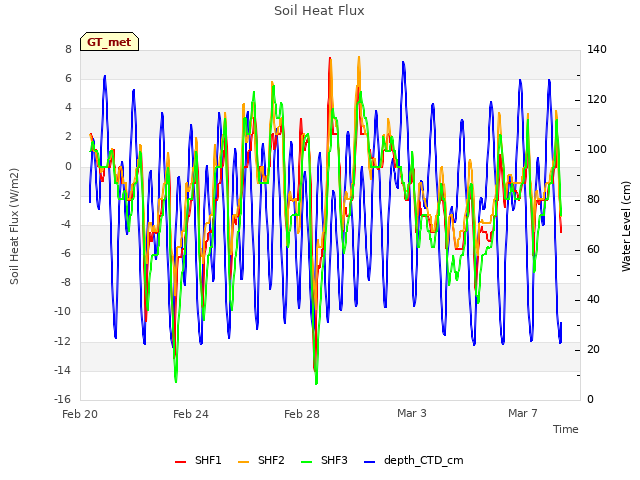Click the 20 tick on right axis
This screenshot has width=640, height=480.
(593, 349)
